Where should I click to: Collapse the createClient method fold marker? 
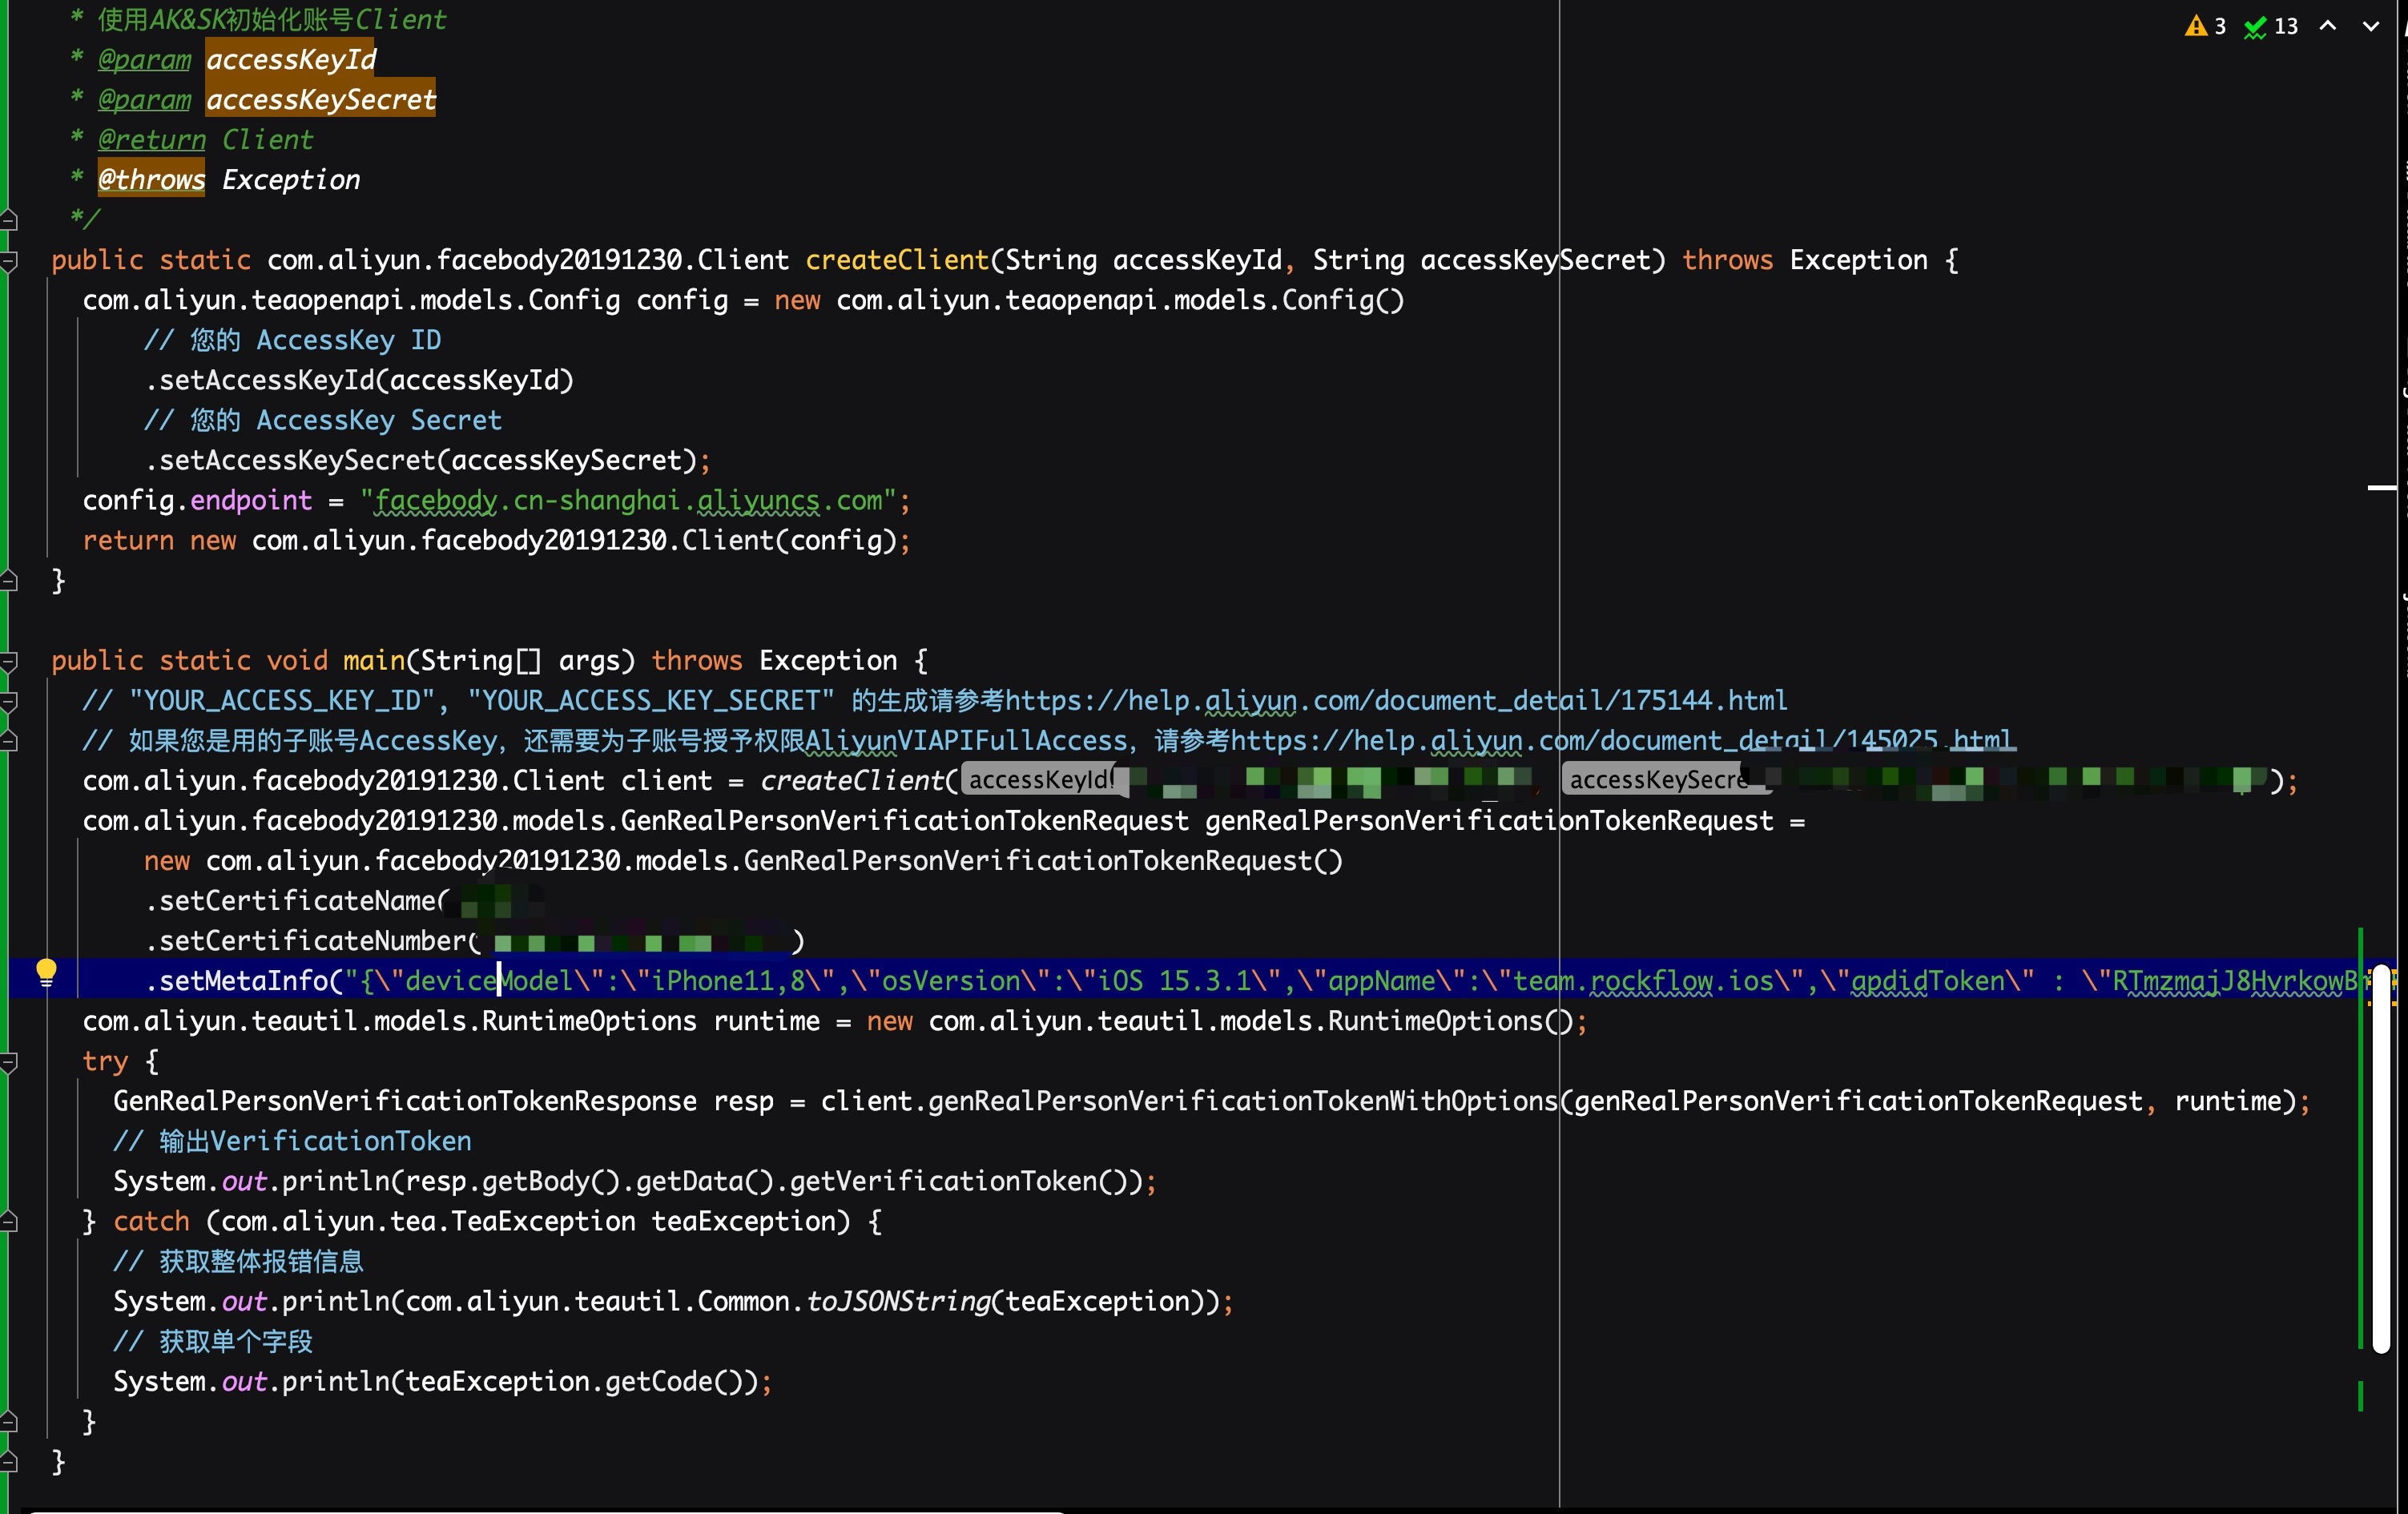point(9,261)
